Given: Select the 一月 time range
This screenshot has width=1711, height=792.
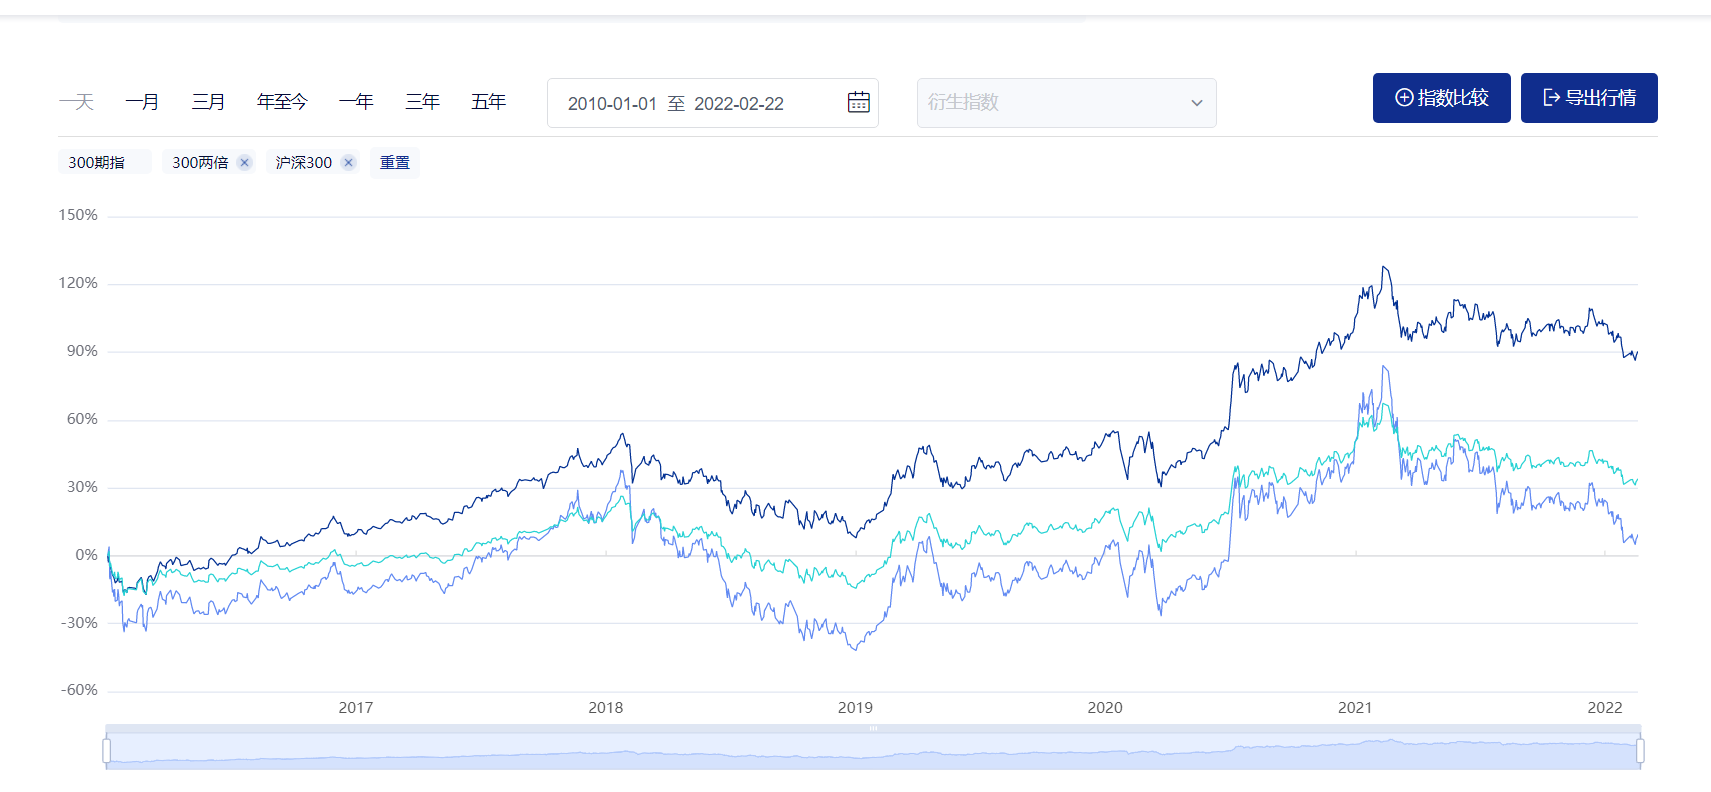Looking at the screenshot, I should (x=142, y=102).
